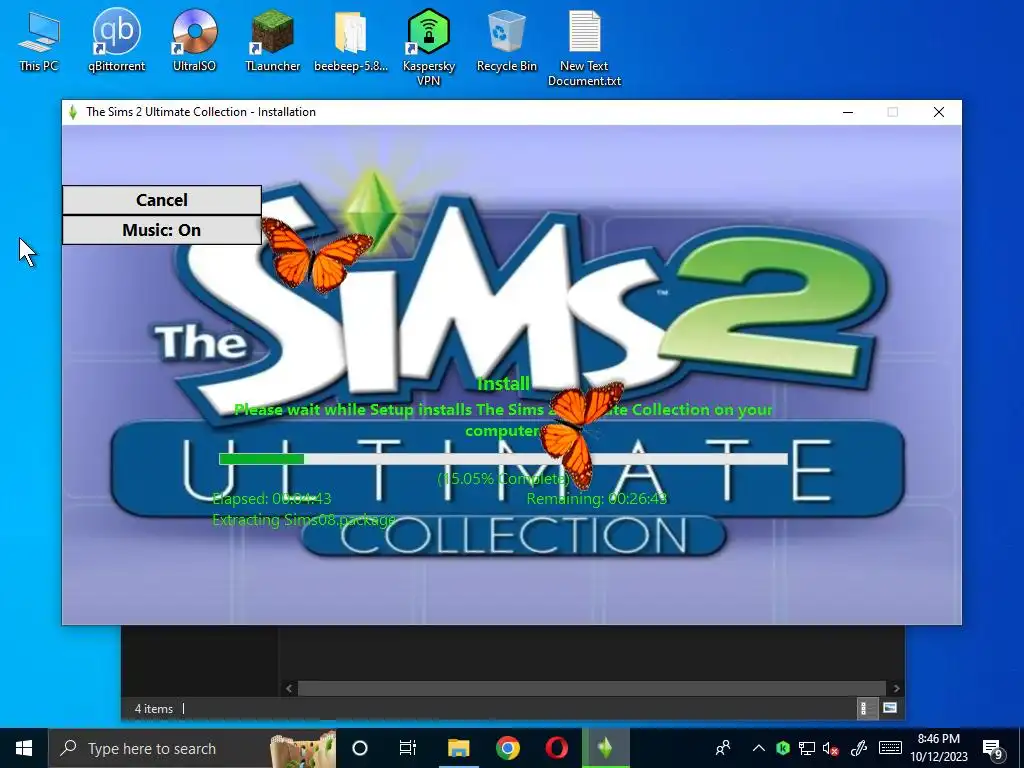Click the 'Extracting Sims08.package' status text
The width and height of the screenshot is (1024, 768).
304,520
